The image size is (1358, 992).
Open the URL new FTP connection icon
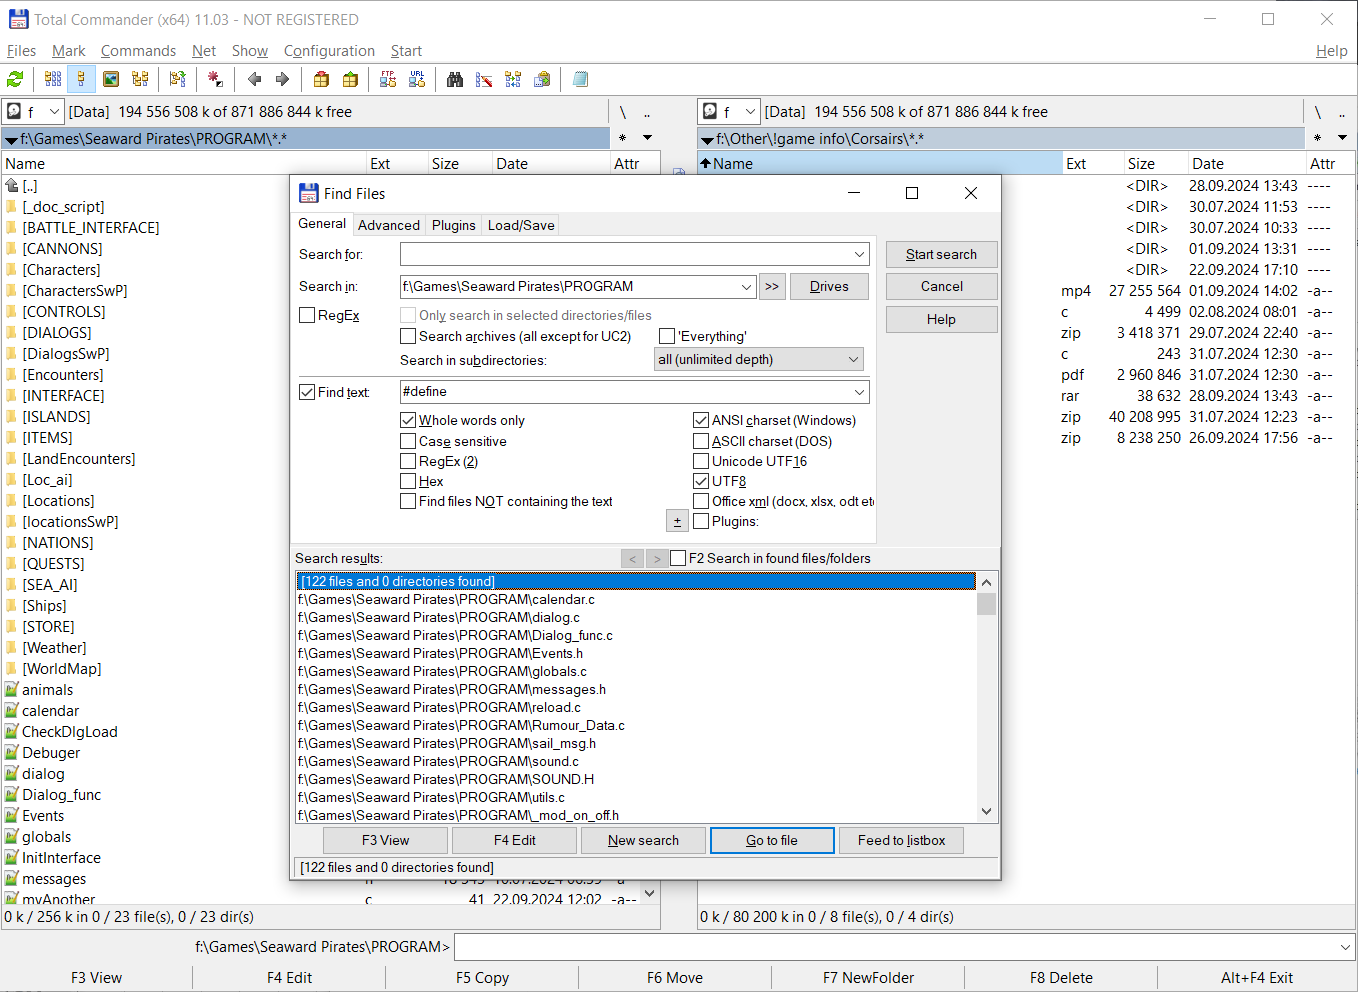click(x=417, y=80)
